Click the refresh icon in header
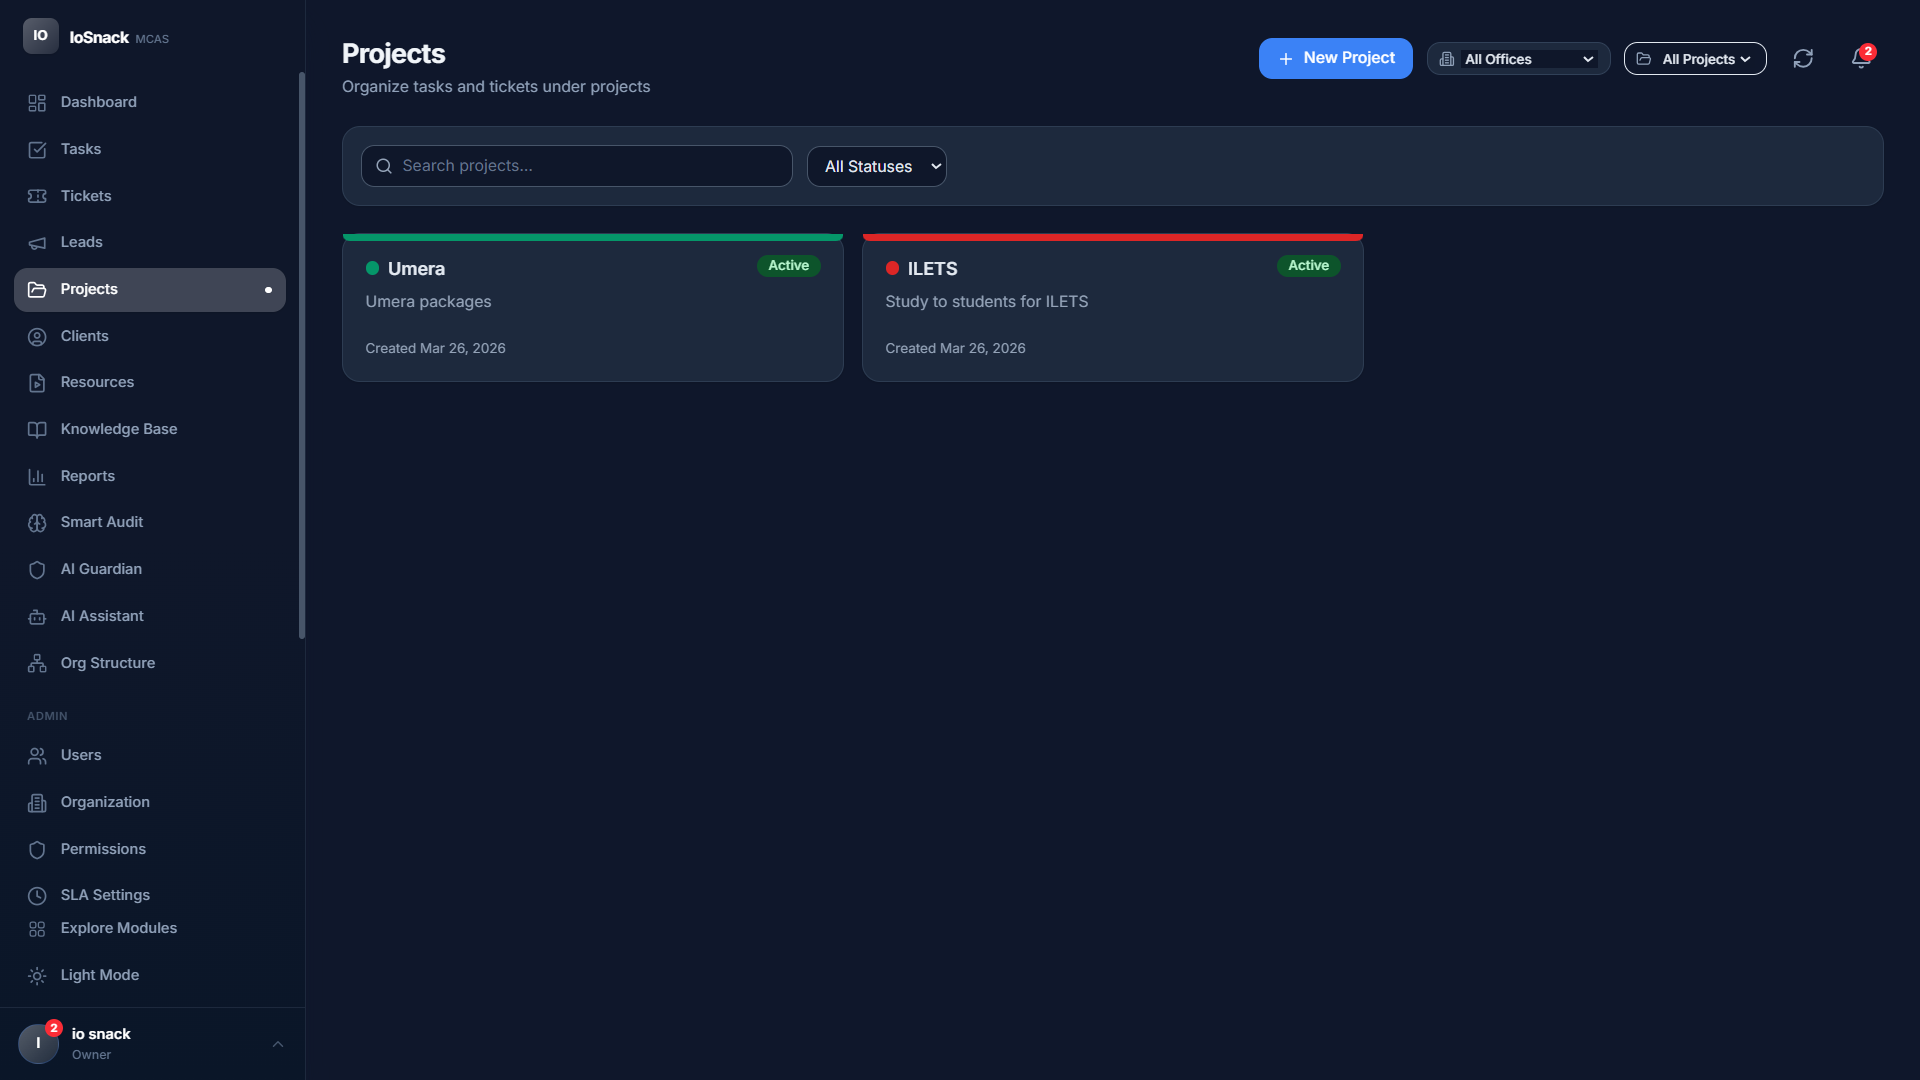The image size is (1920, 1080). pyautogui.click(x=1803, y=59)
